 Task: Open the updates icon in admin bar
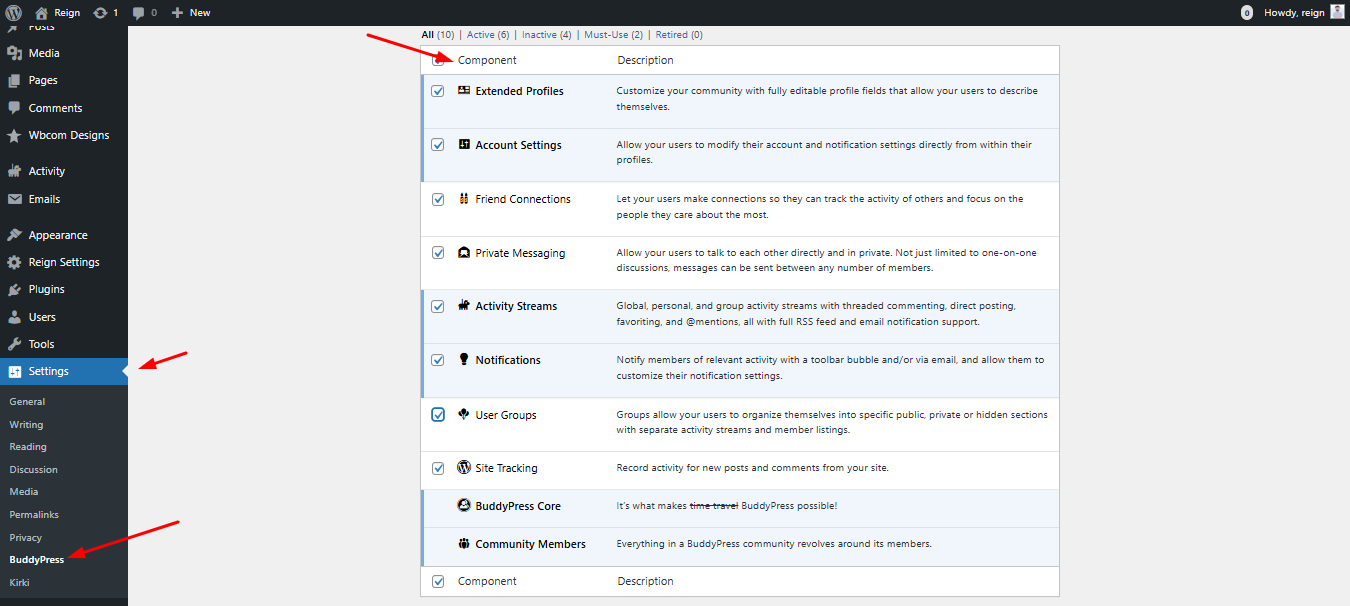[100, 13]
